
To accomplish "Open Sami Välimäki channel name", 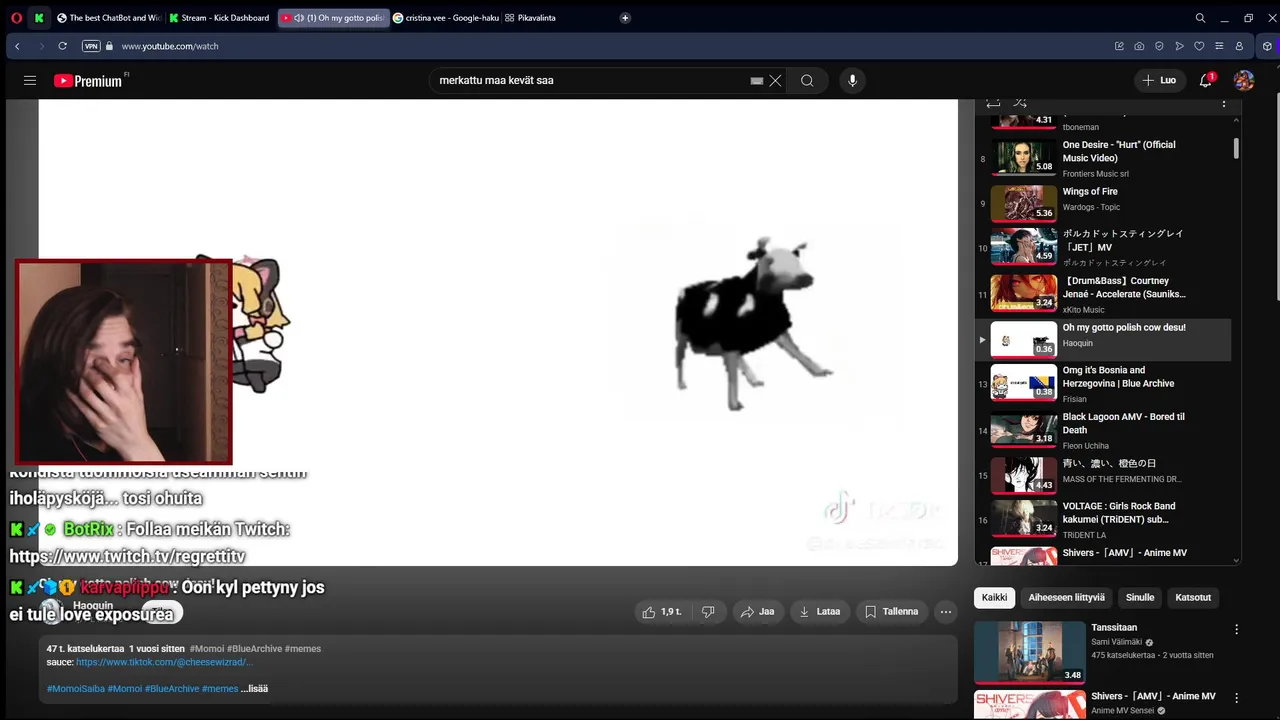I will (1118, 642).
